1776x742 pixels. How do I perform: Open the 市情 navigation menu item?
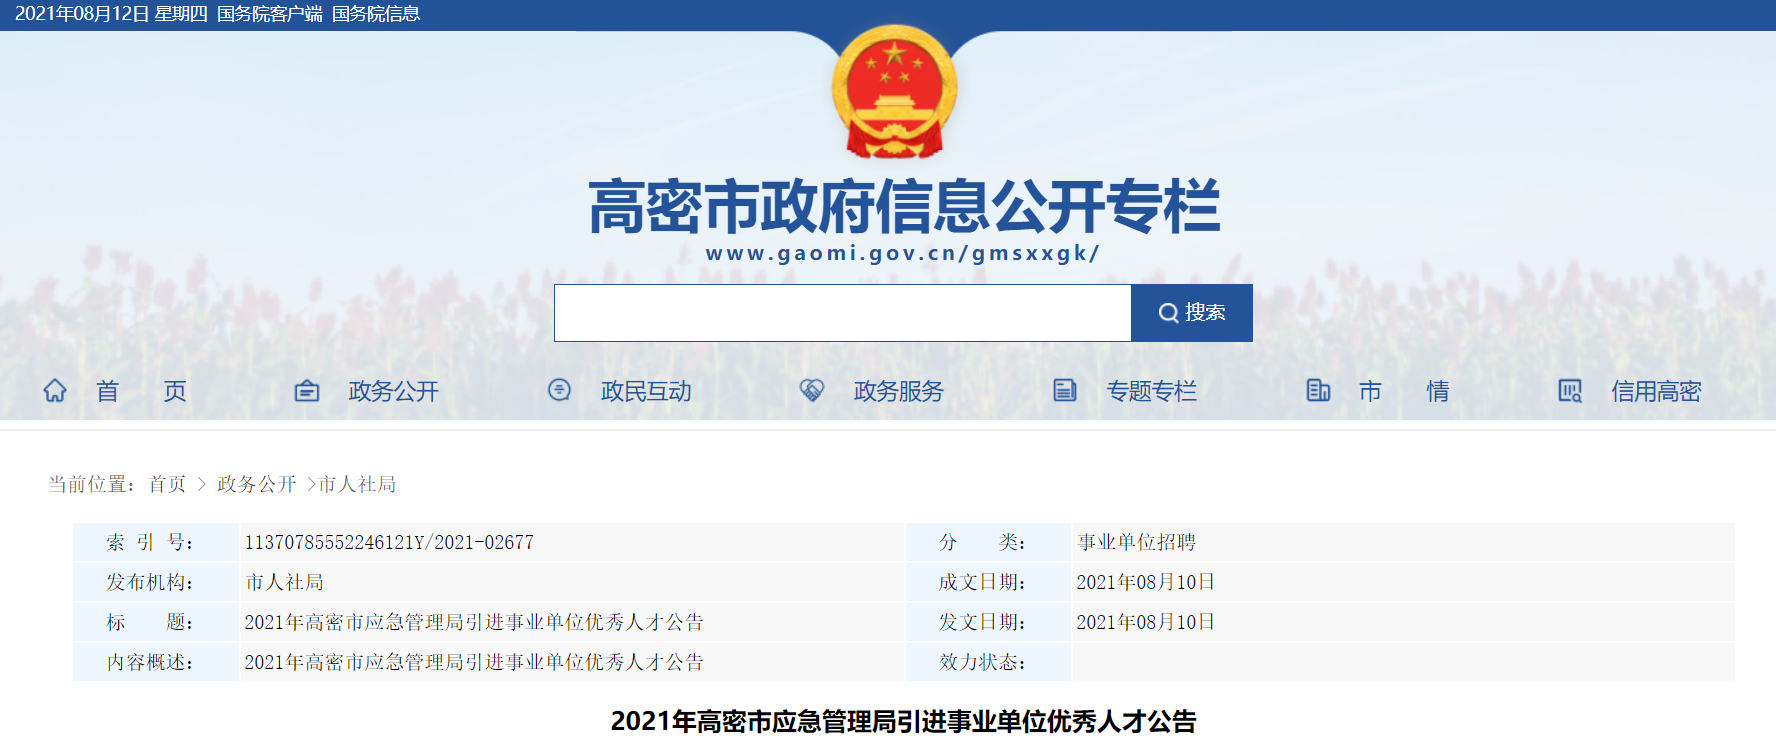point(1404,391)
